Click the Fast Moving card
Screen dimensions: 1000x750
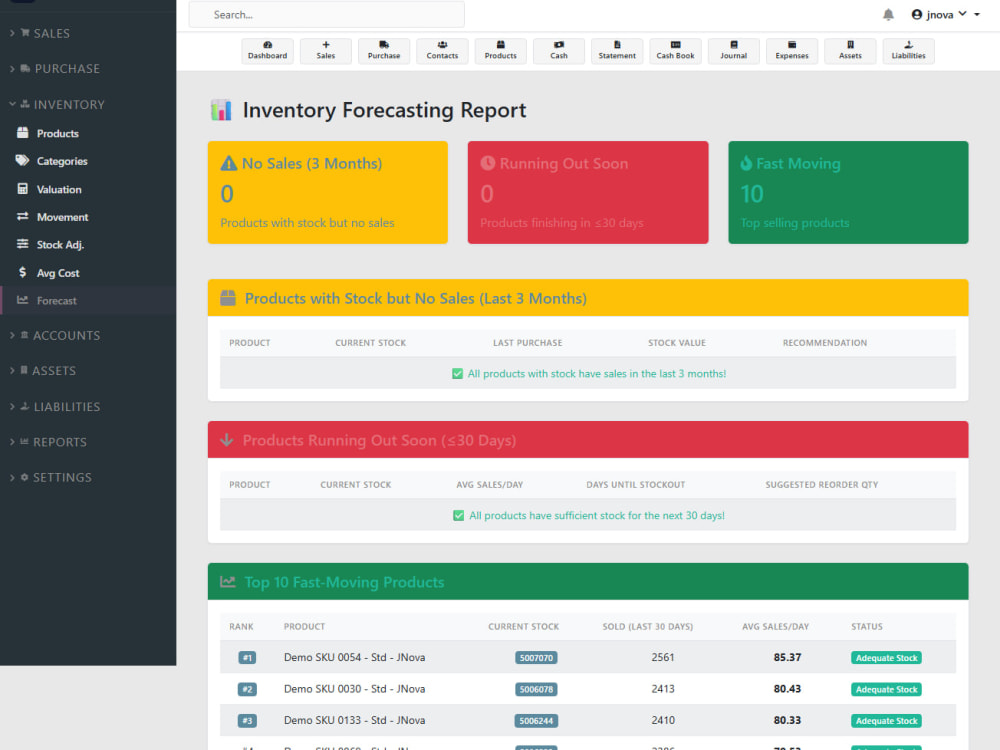click(848, 192)
